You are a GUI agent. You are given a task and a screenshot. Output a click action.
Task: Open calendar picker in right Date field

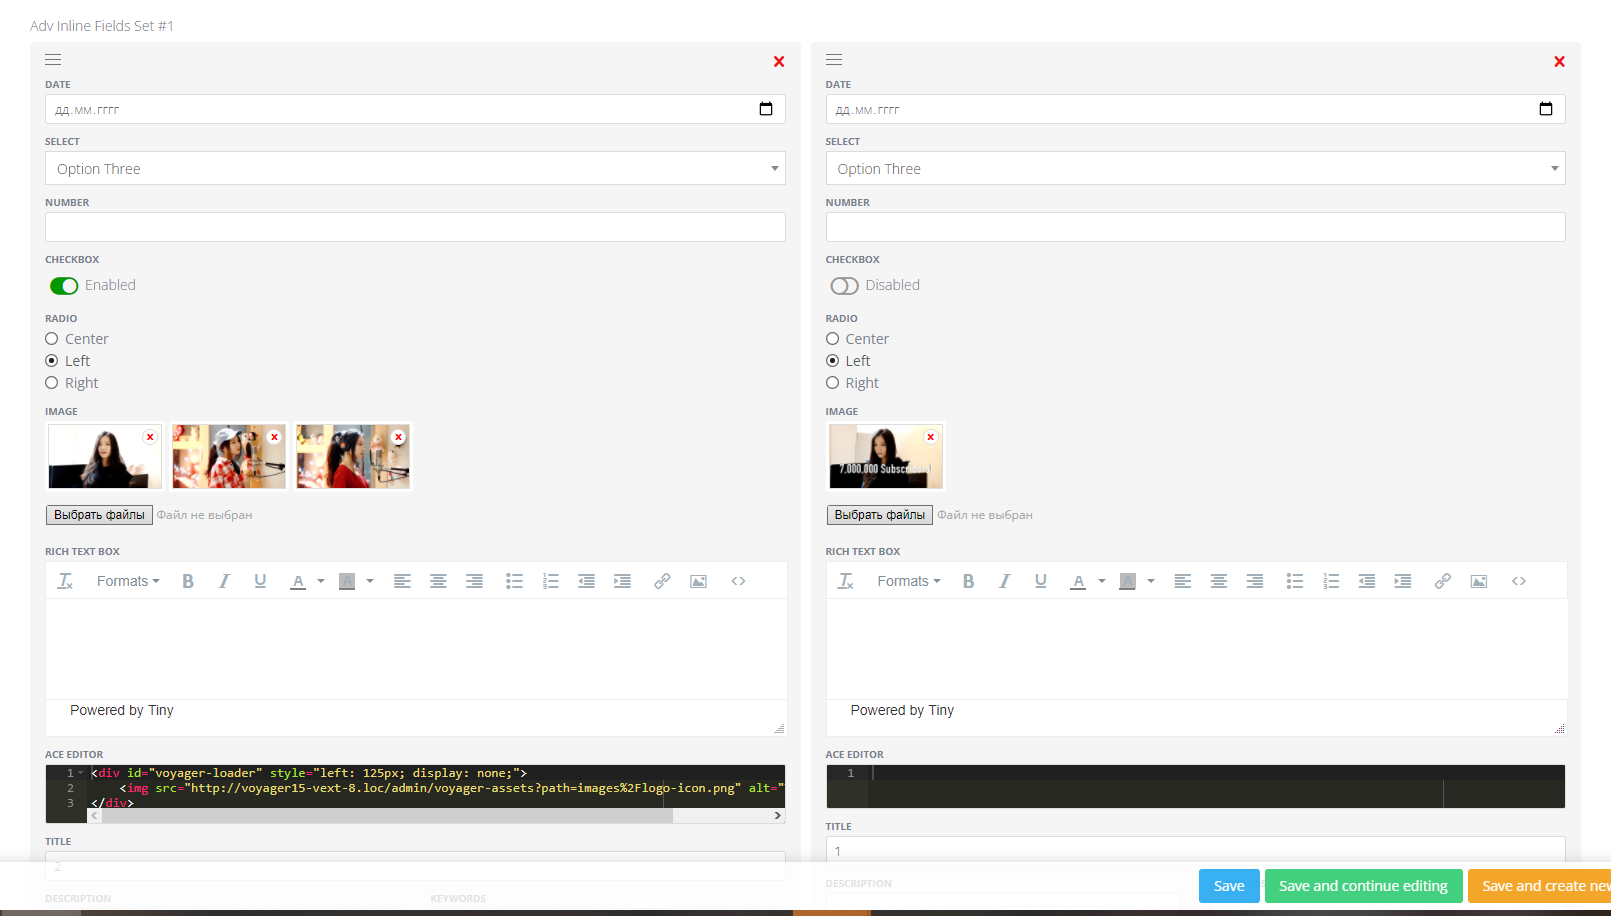(x=1545, y=109)
